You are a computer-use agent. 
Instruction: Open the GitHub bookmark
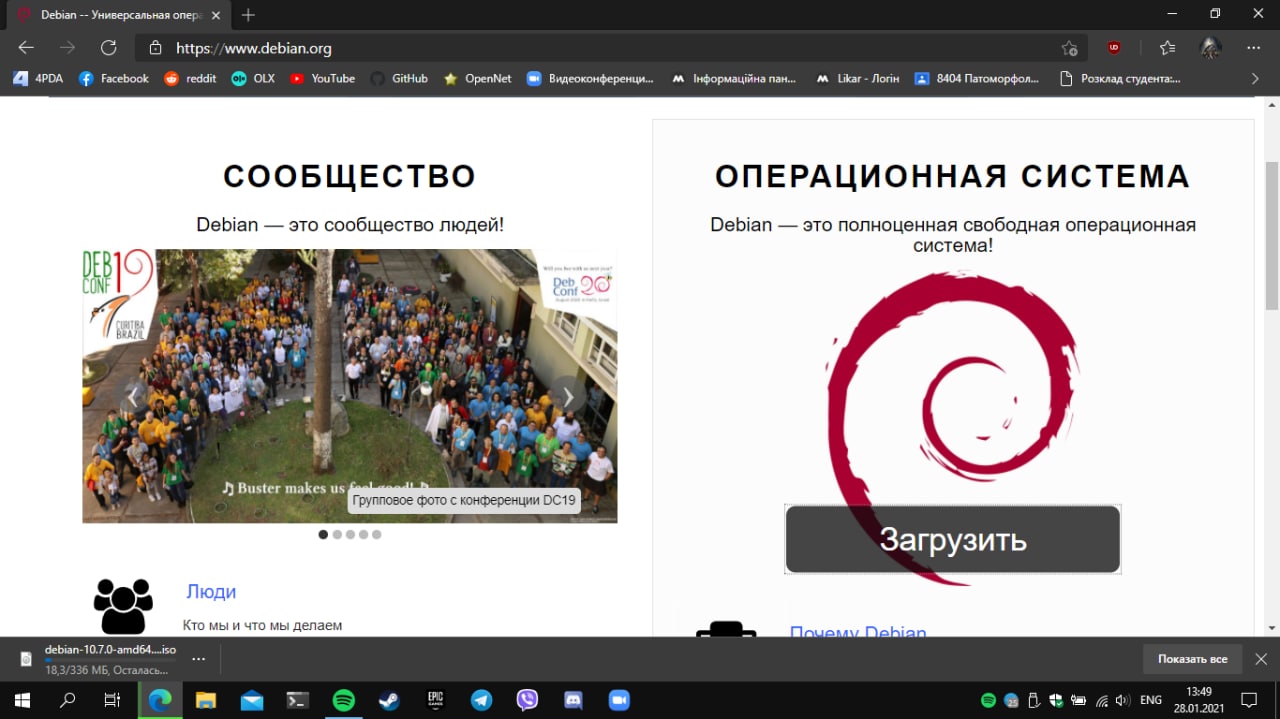click(x=399, y=78)
